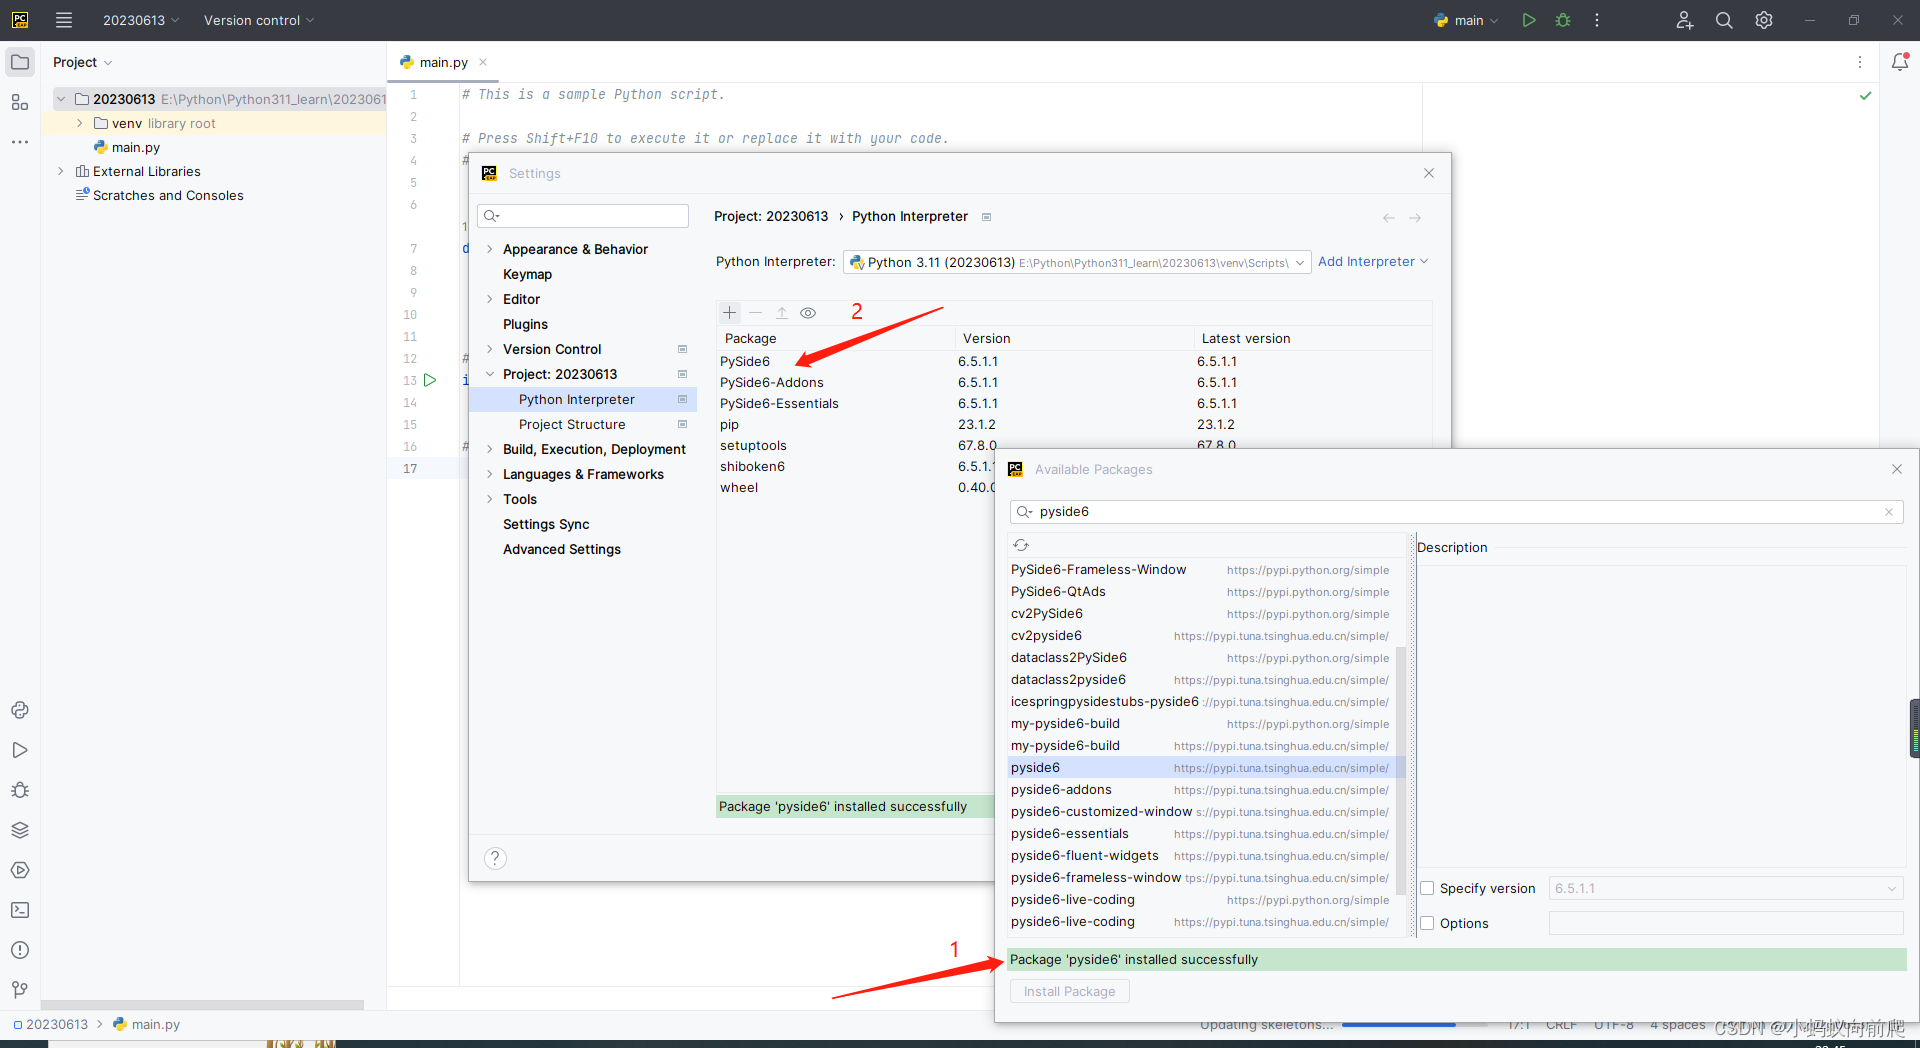This screenshot has height=1048, width=1920.
Task: Open Run tool window in sidebar
Action: pos(20,750)
